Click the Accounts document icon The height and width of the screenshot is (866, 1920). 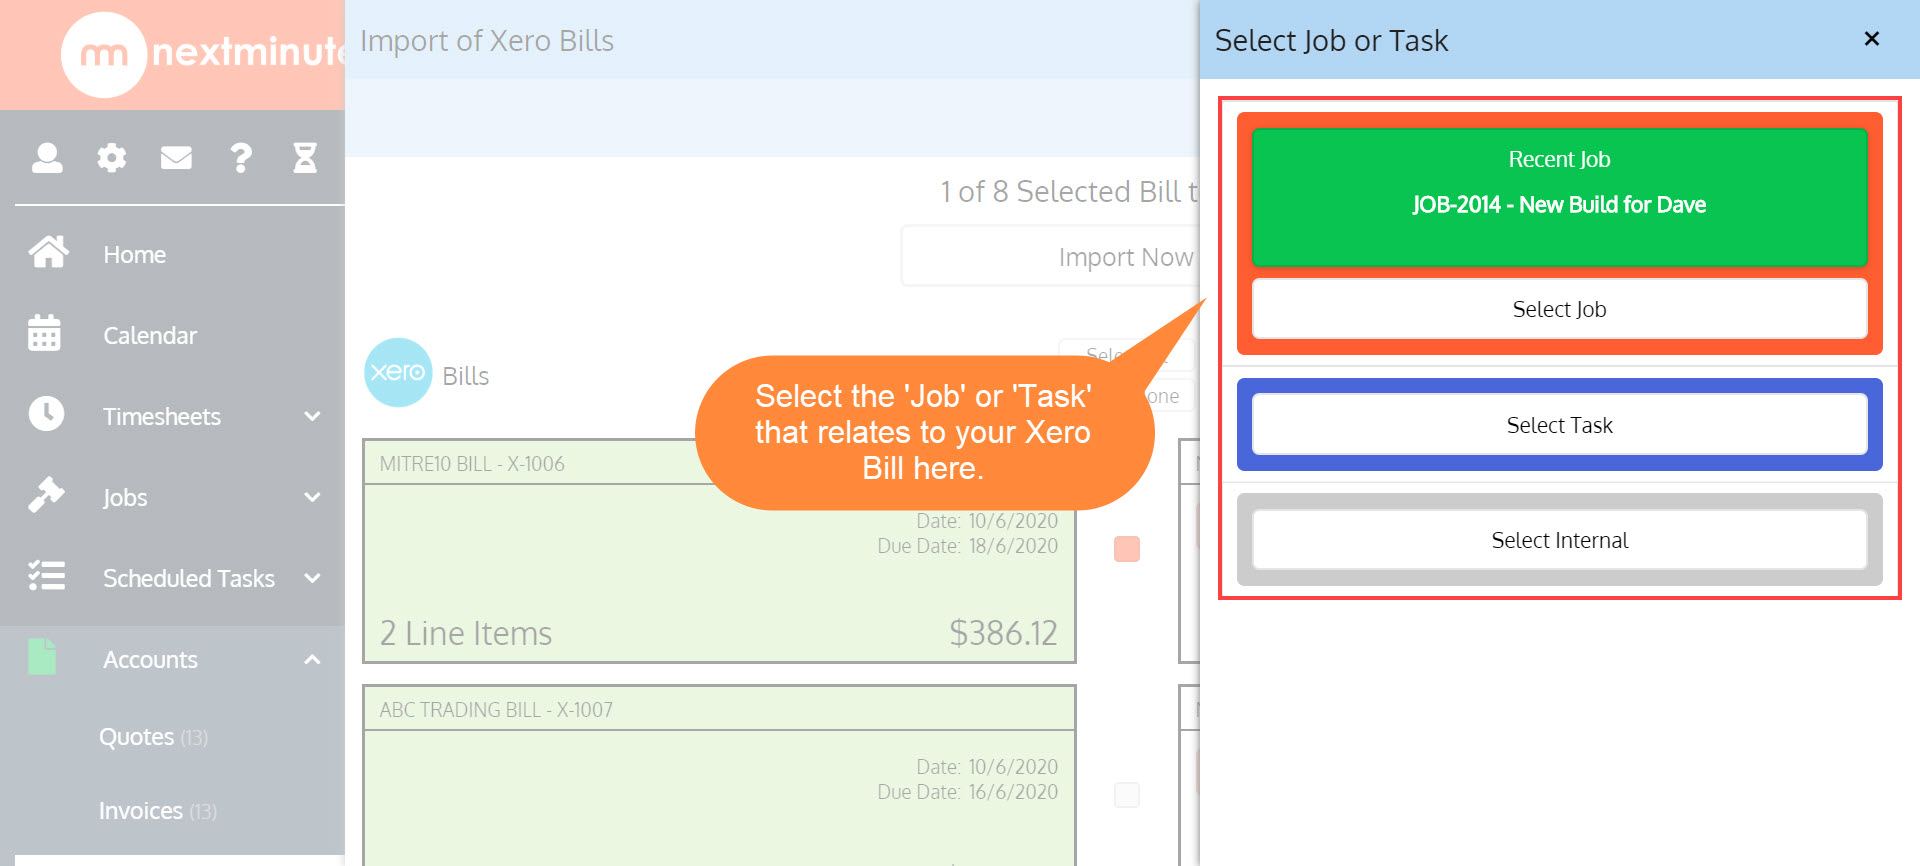pyautogui.click(x=42, y=656)
